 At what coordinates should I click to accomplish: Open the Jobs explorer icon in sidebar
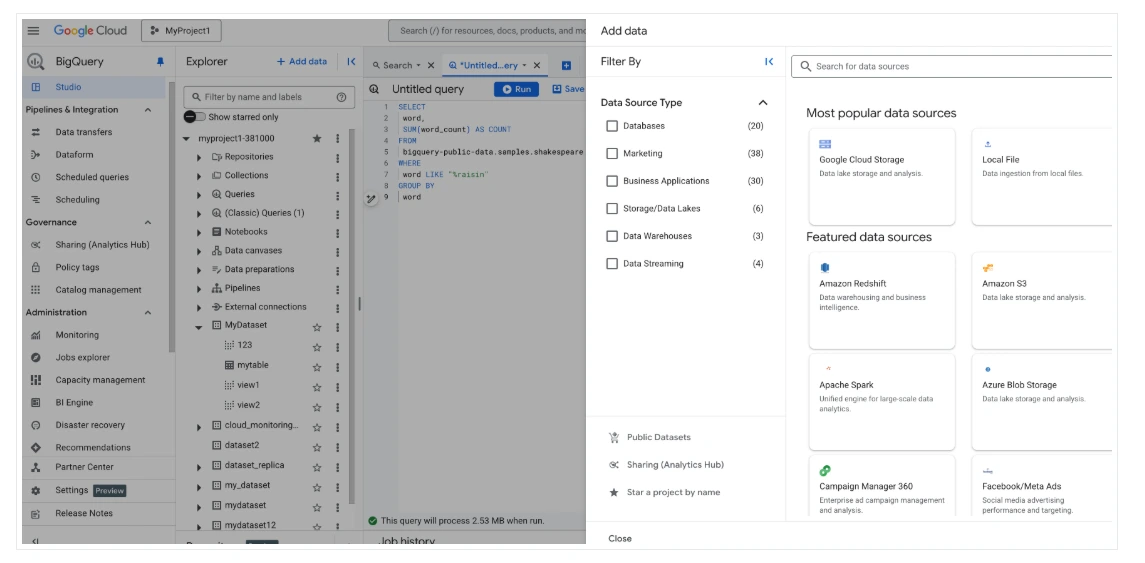coord(36,357)
